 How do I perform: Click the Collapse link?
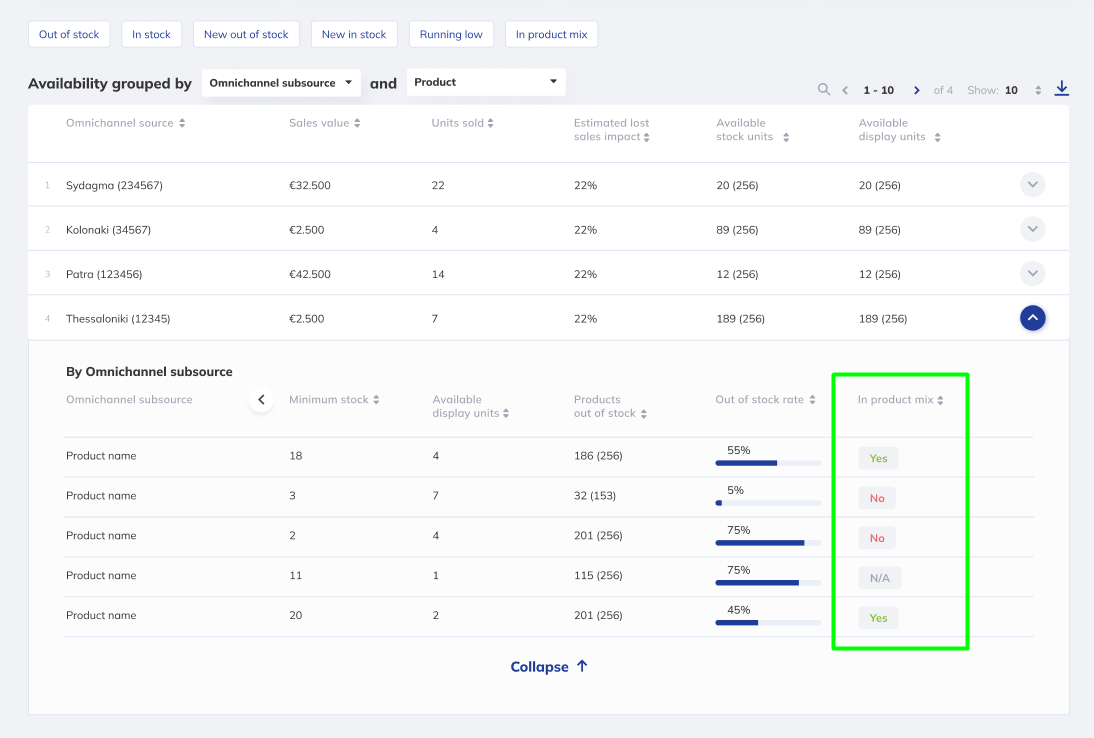(x=549, y=667)
